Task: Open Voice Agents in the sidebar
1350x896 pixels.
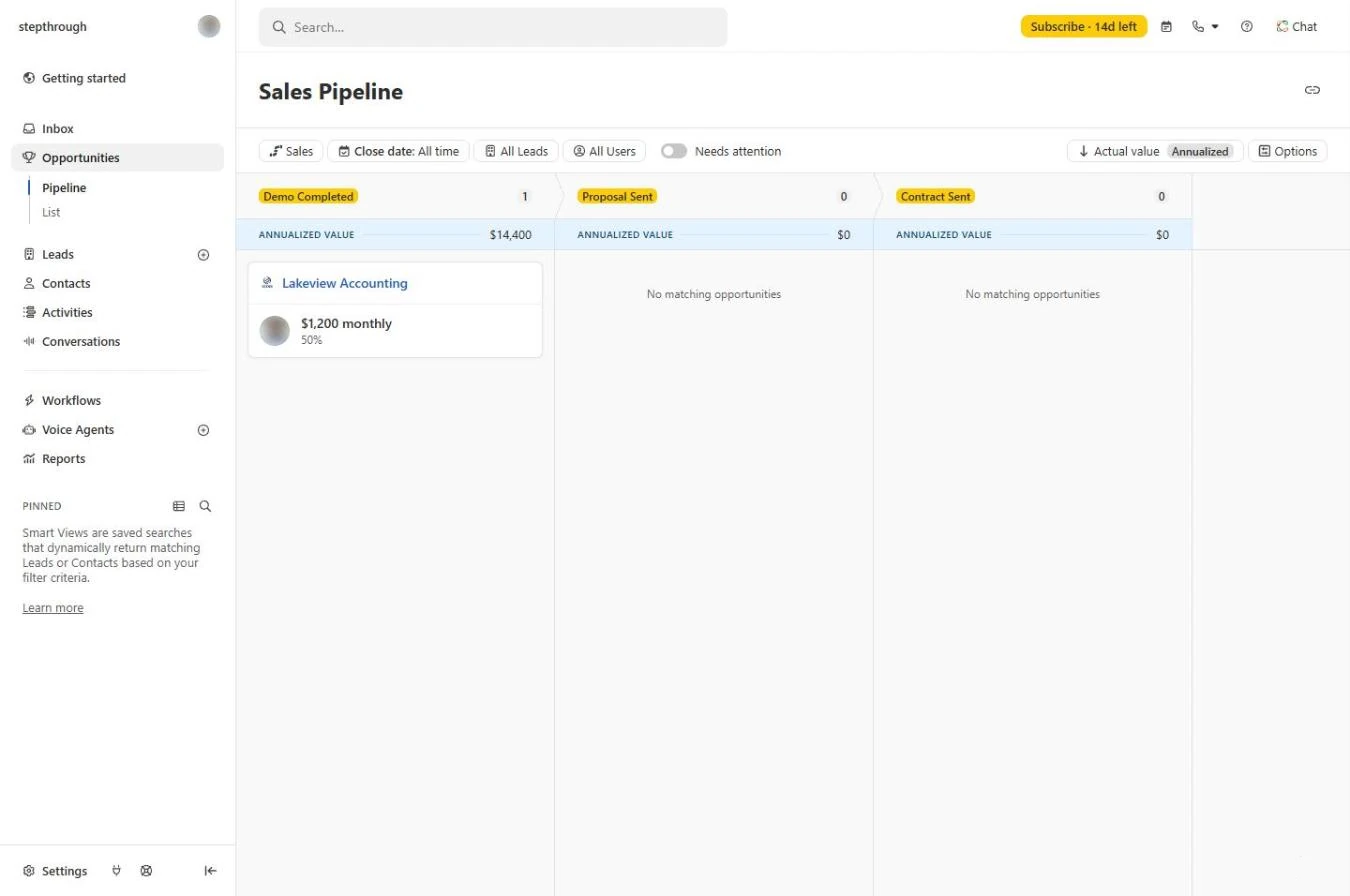Action: pos(78,430)
